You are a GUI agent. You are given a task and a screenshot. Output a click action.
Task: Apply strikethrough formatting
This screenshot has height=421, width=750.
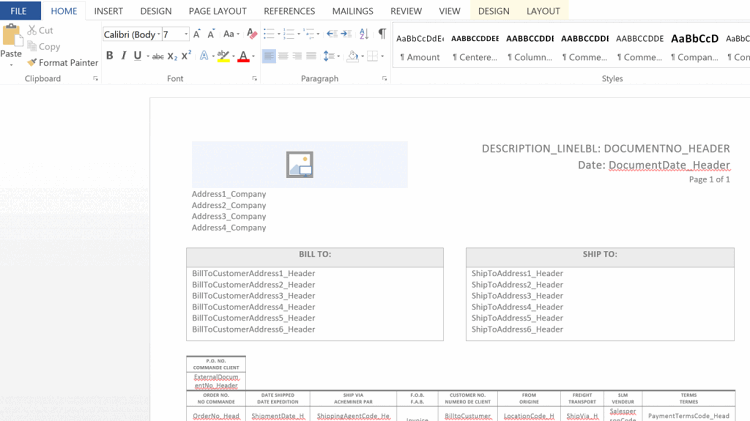point(157,57)
